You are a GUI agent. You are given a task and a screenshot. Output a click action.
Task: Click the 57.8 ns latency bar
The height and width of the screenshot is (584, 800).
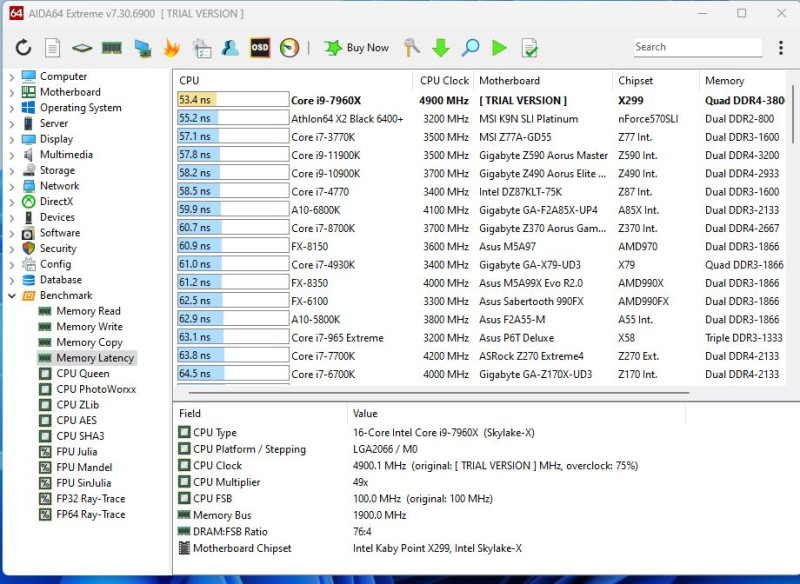point(233,155)
